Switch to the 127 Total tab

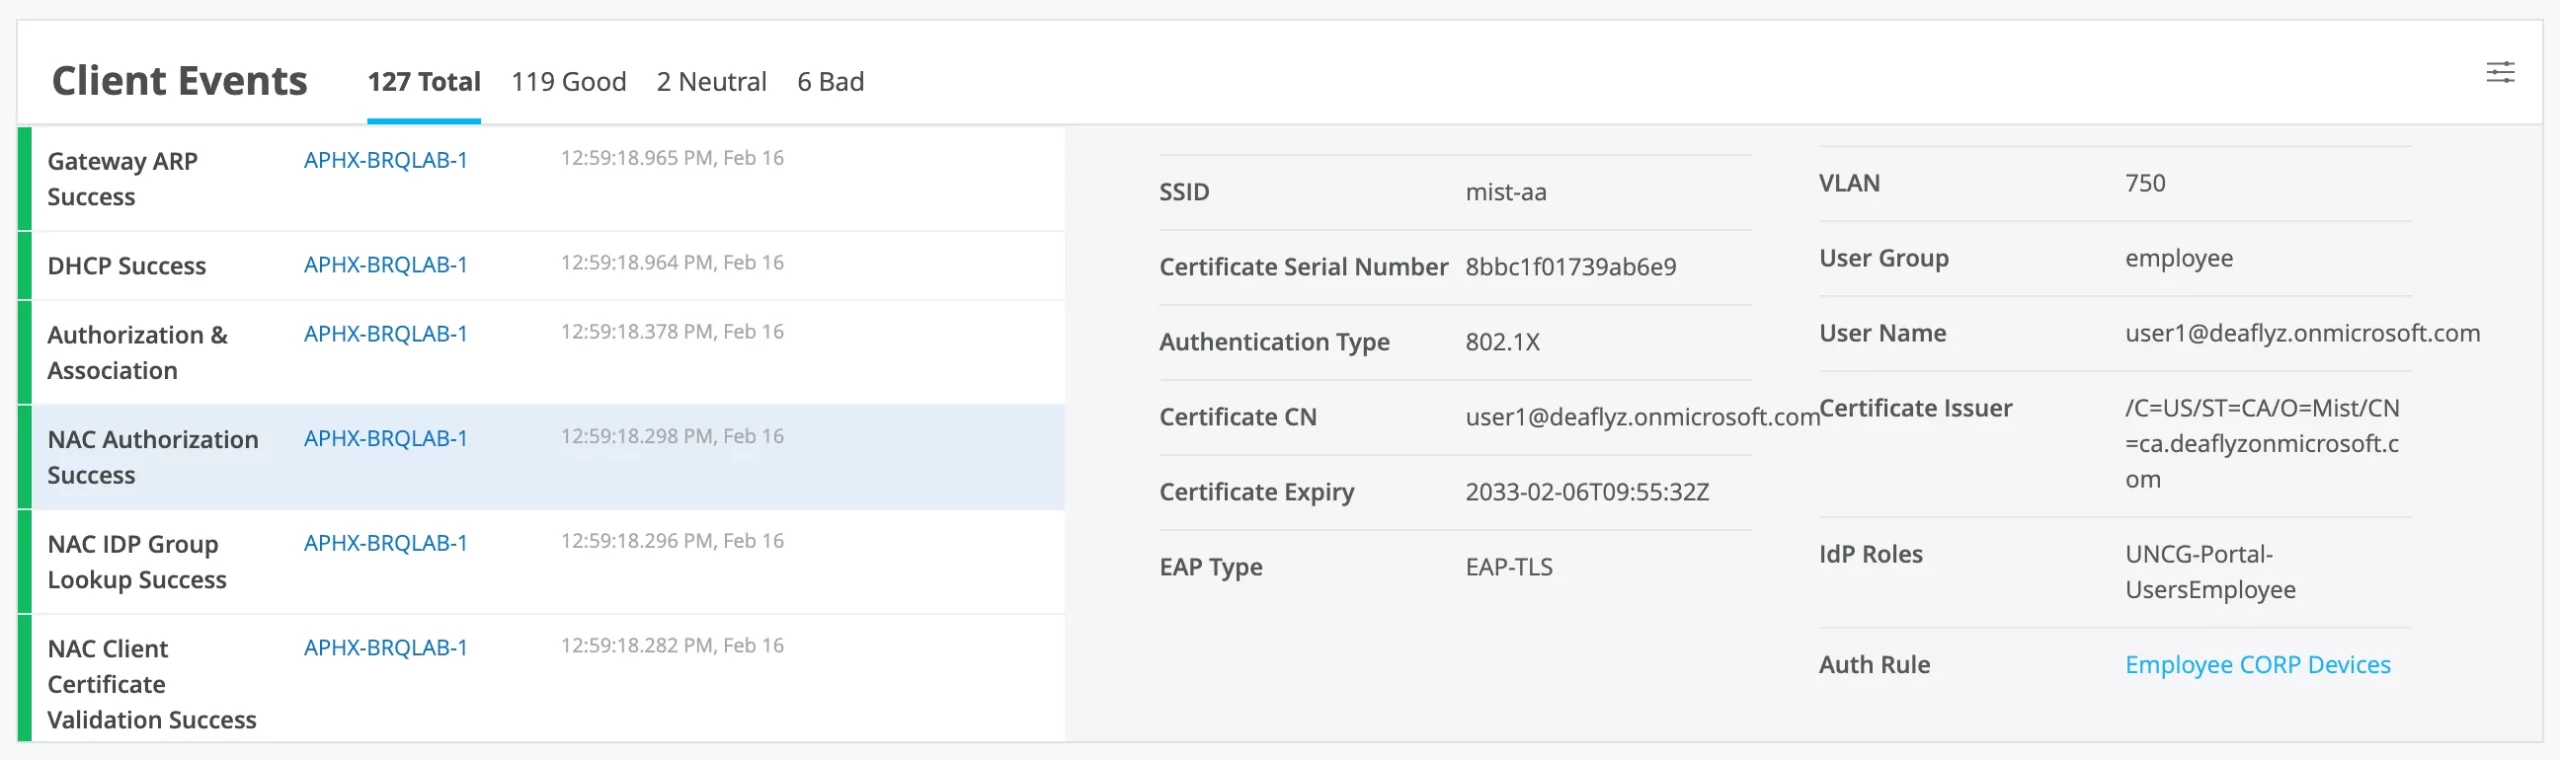click(424, 82)
